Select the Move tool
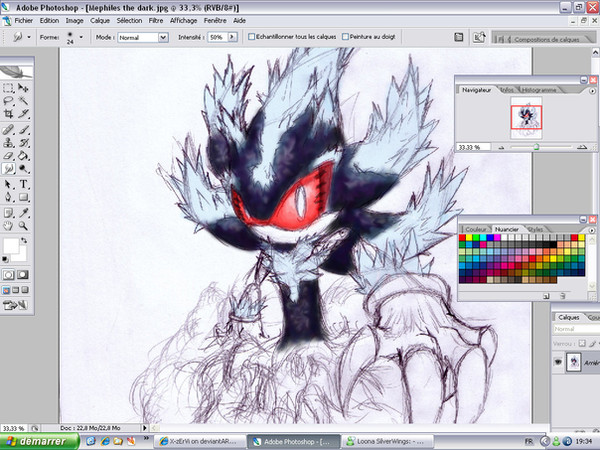This screenshot has width=600, height=450. pyautogui.click(x=23, y=88)
